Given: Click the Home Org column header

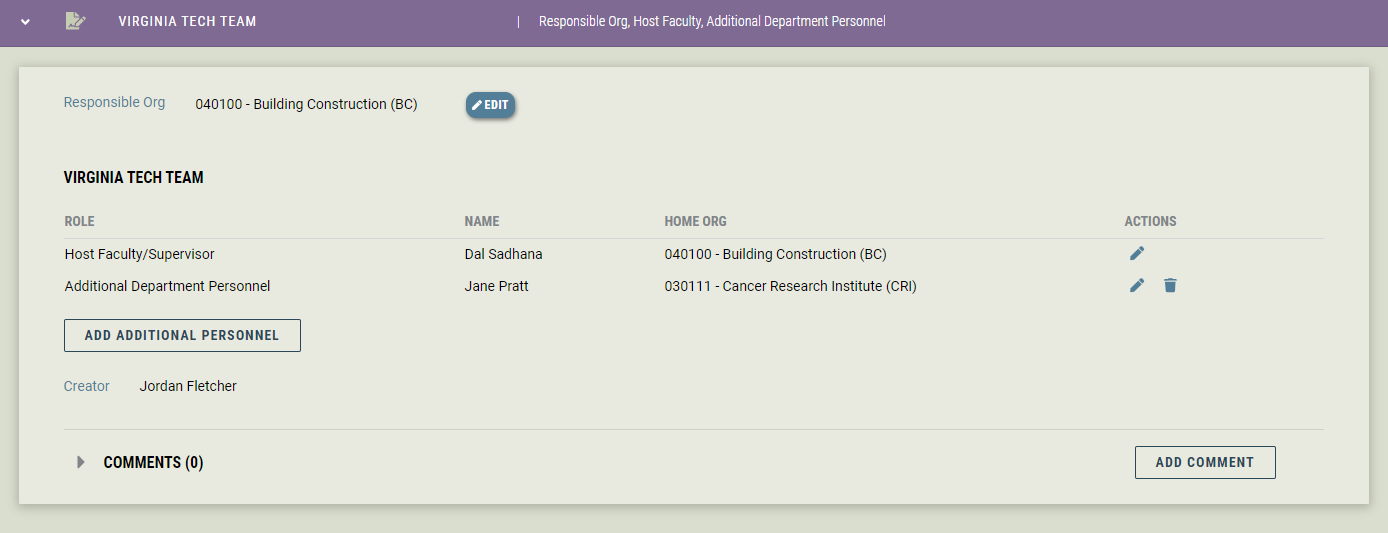Looking at the screenshot, I should point(696,221).
